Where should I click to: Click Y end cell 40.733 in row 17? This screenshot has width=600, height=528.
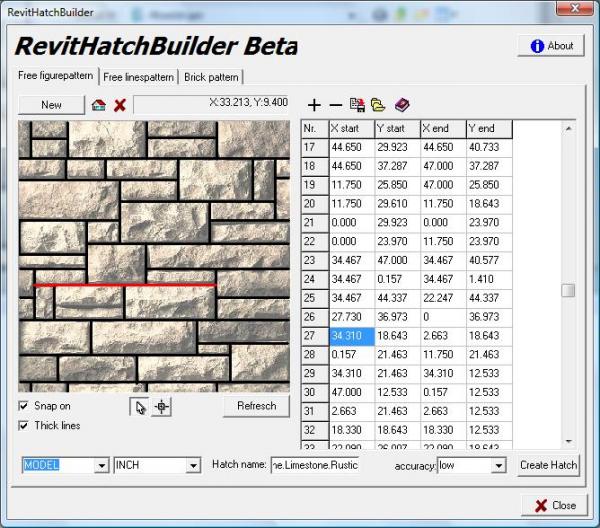click(489, 147)
